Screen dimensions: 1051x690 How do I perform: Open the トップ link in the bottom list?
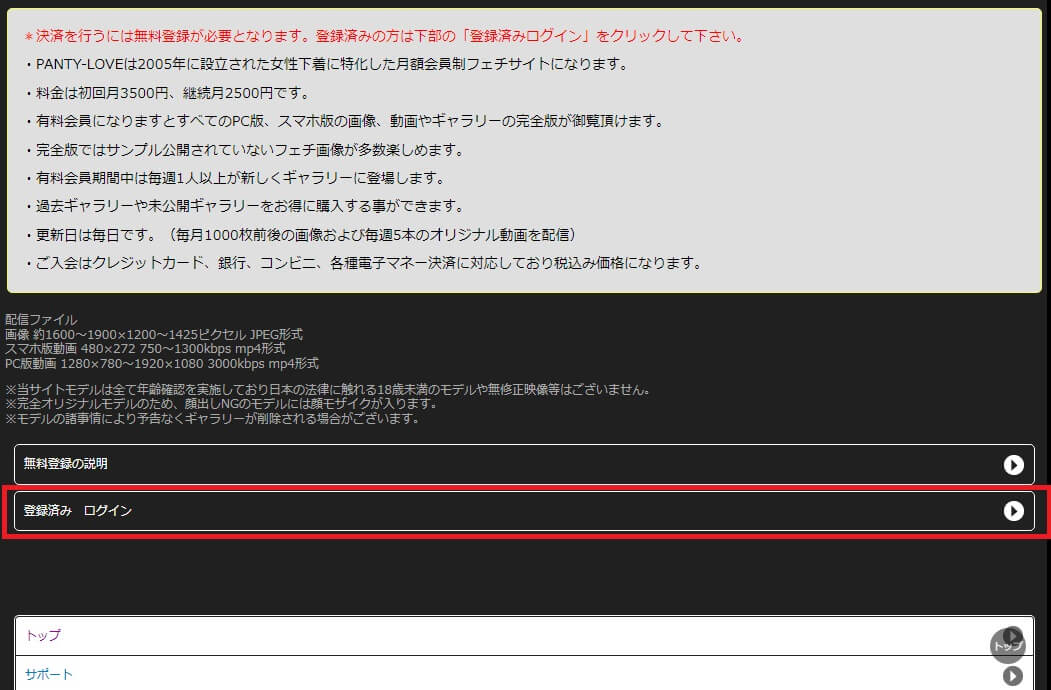click(43, 636)
